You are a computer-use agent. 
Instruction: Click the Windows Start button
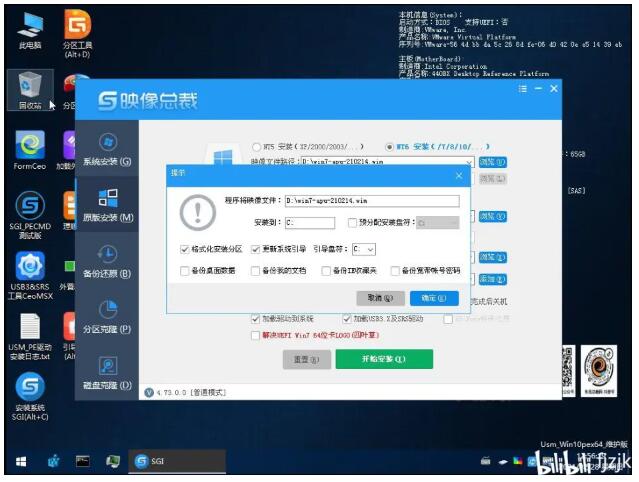(x=19, y=461)
